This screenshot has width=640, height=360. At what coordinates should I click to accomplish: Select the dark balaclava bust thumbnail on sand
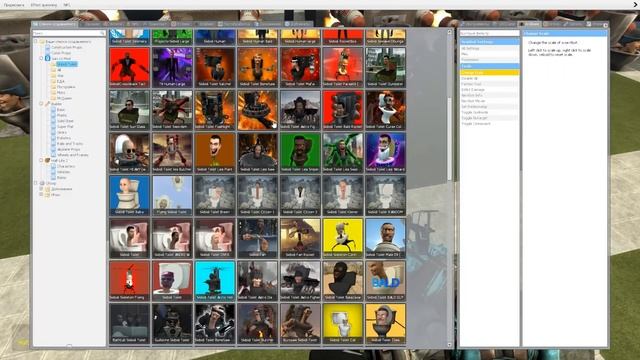[x=343, y=281]
